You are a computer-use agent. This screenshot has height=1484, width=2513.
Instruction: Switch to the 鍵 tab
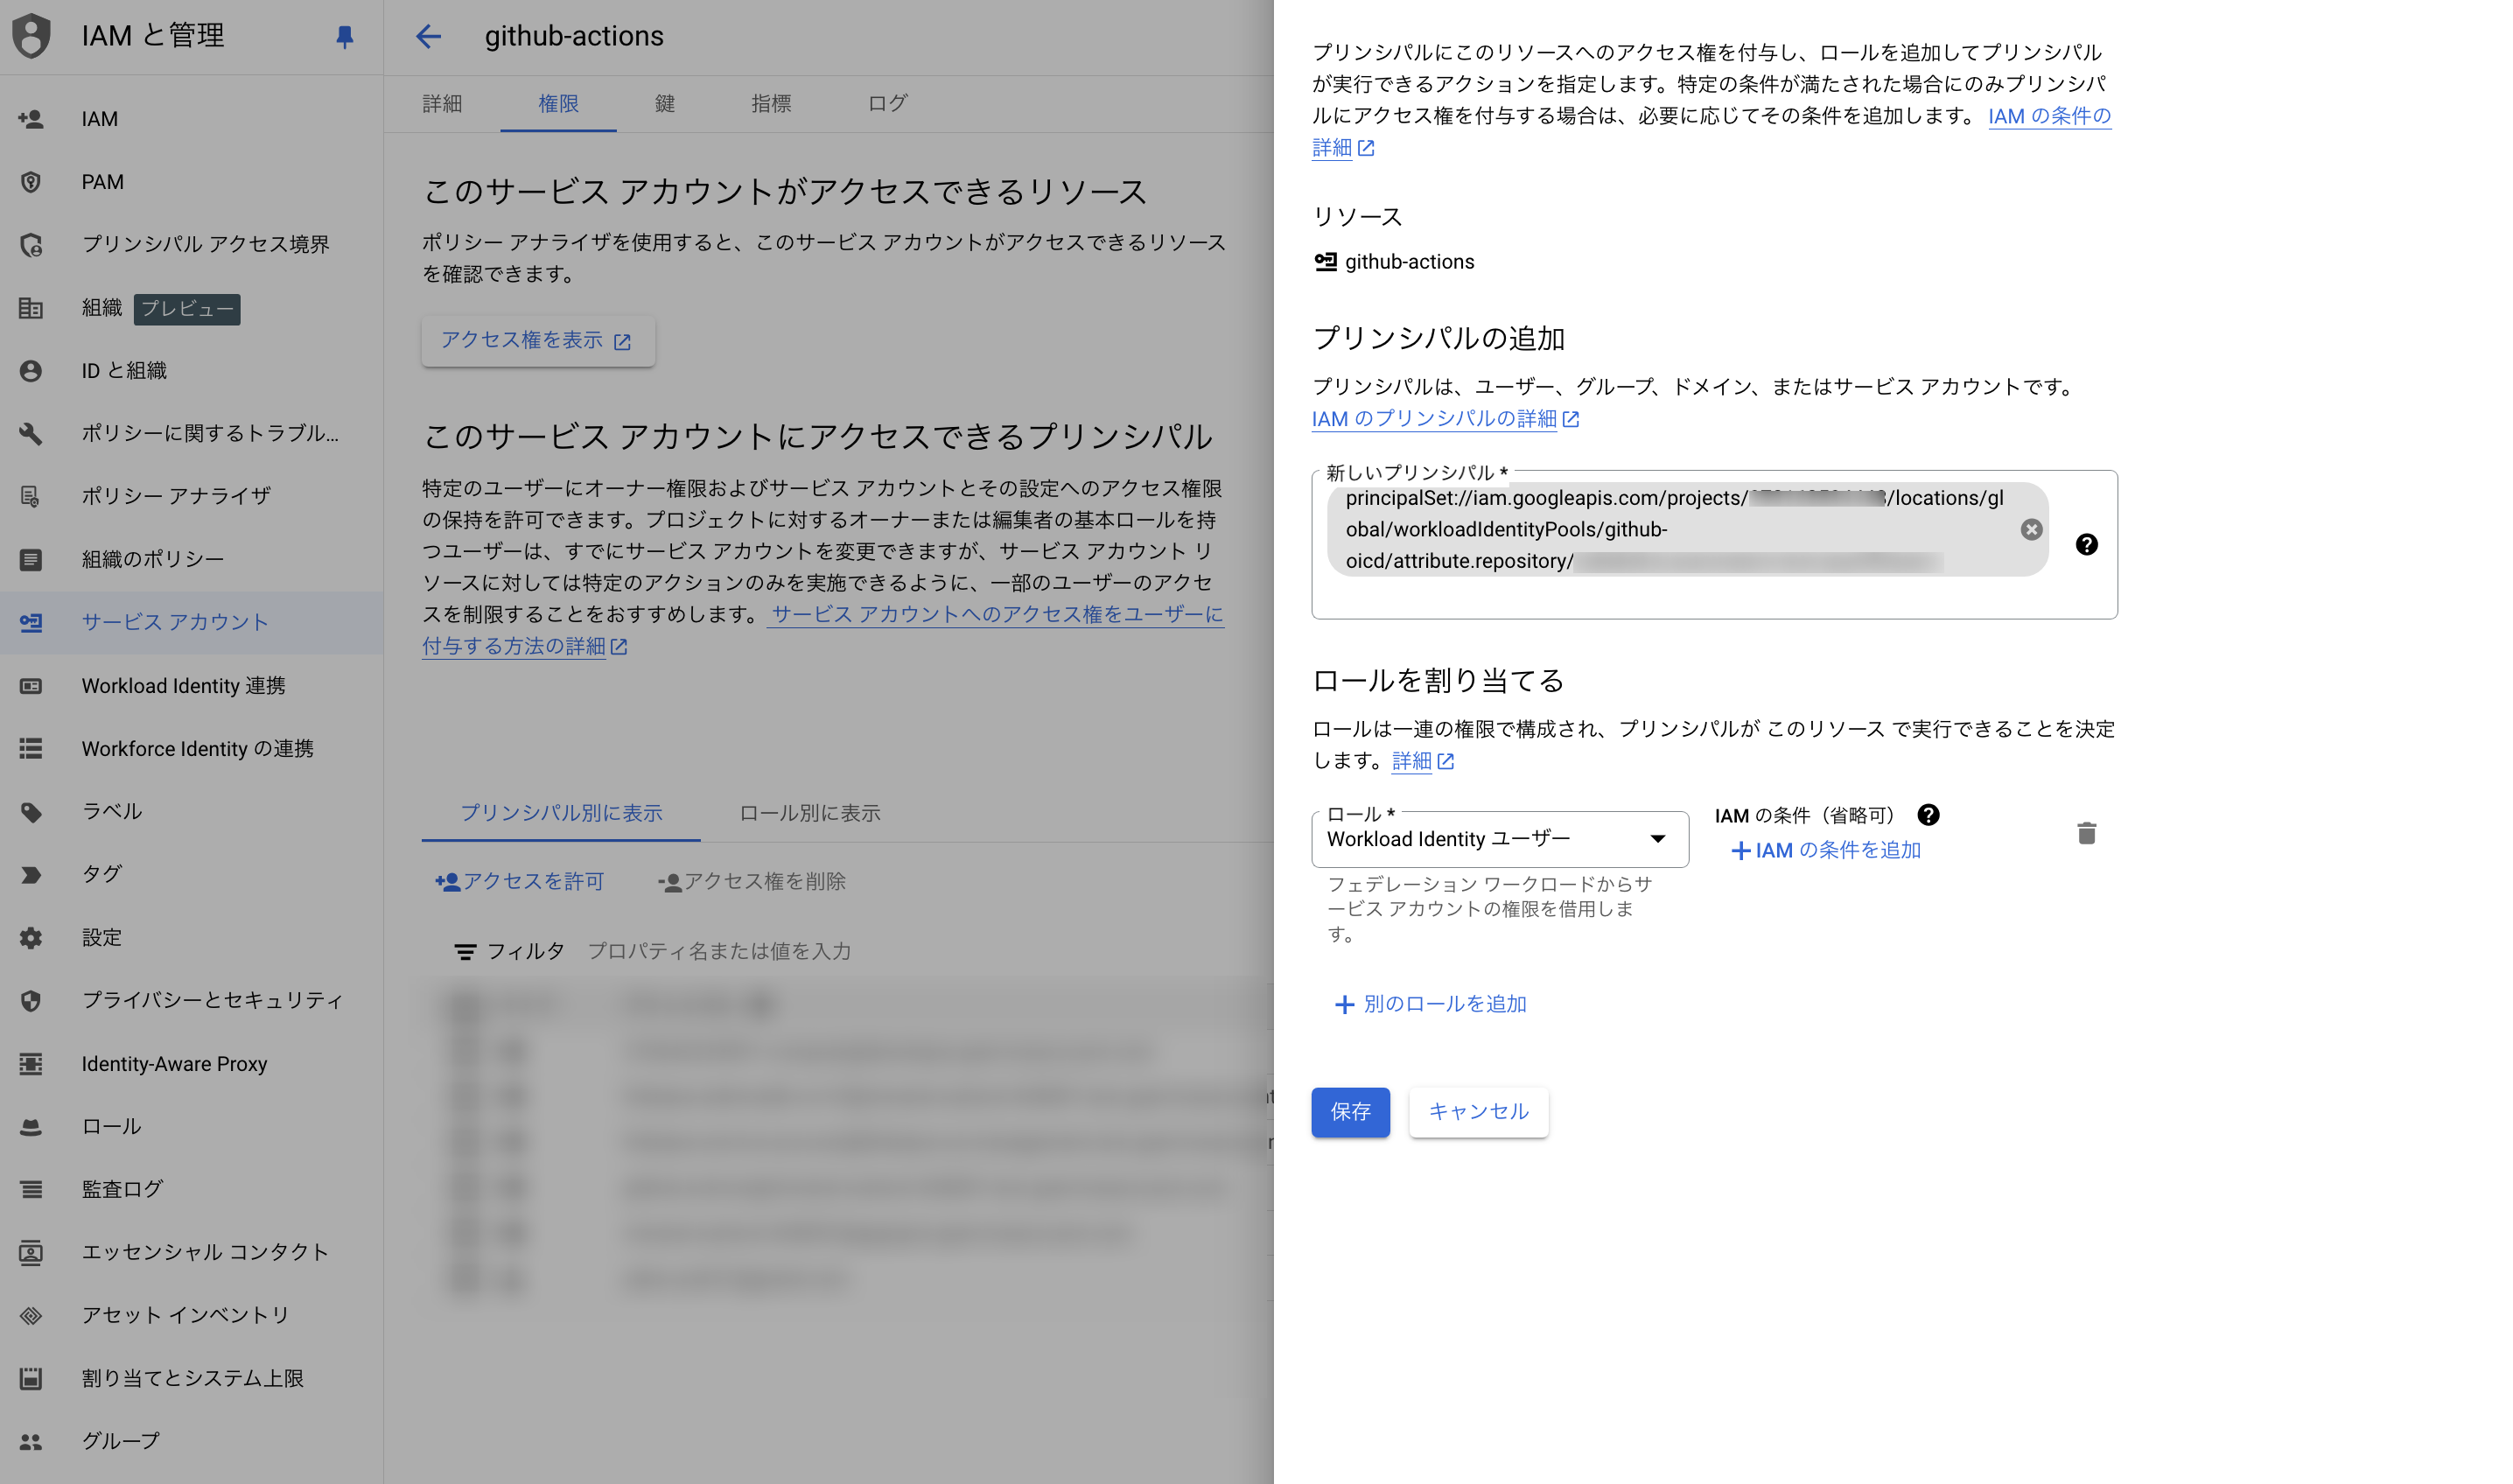[664, 103]
